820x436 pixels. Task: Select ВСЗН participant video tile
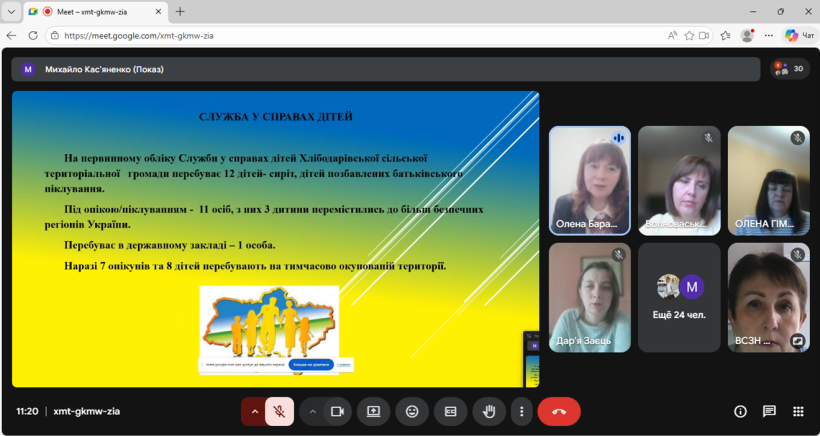pos(769,297)
